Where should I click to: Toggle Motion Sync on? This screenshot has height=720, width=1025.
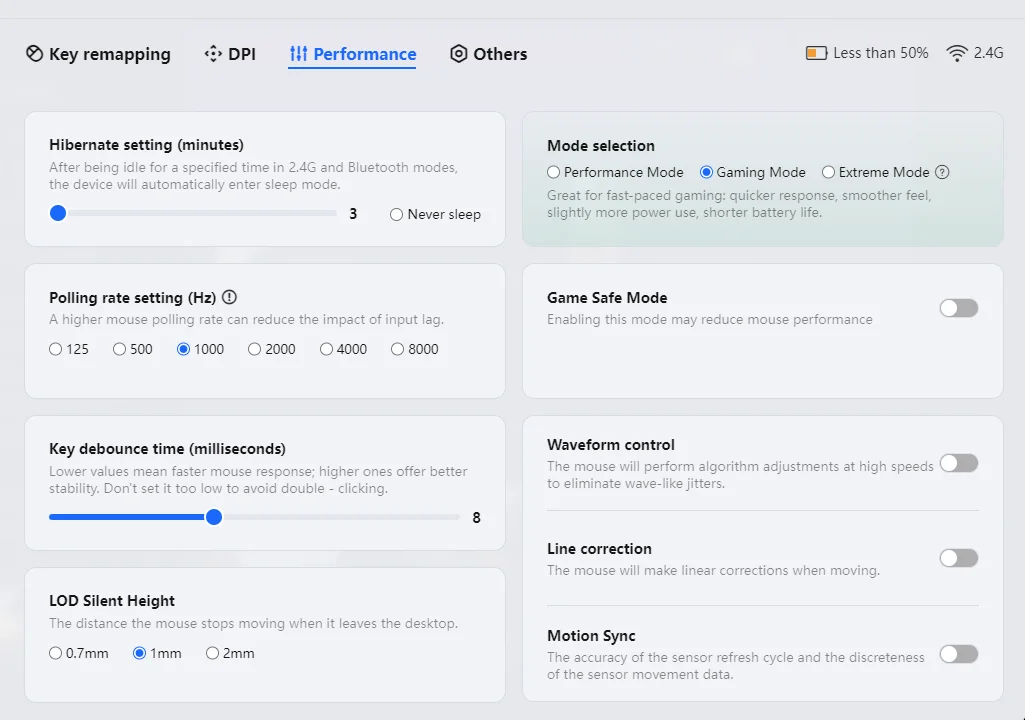(x=959, y=654)
